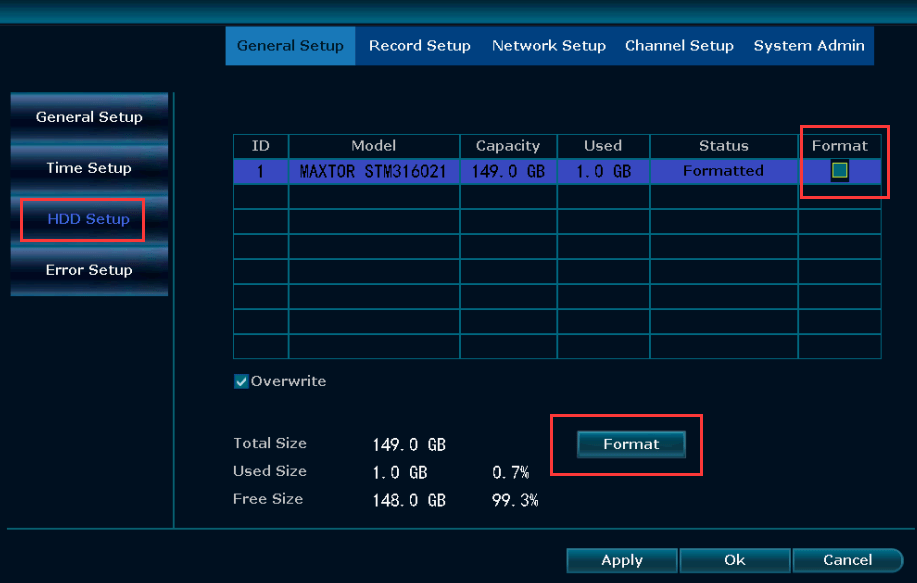Click the Formatted status cell

(723, 171)
